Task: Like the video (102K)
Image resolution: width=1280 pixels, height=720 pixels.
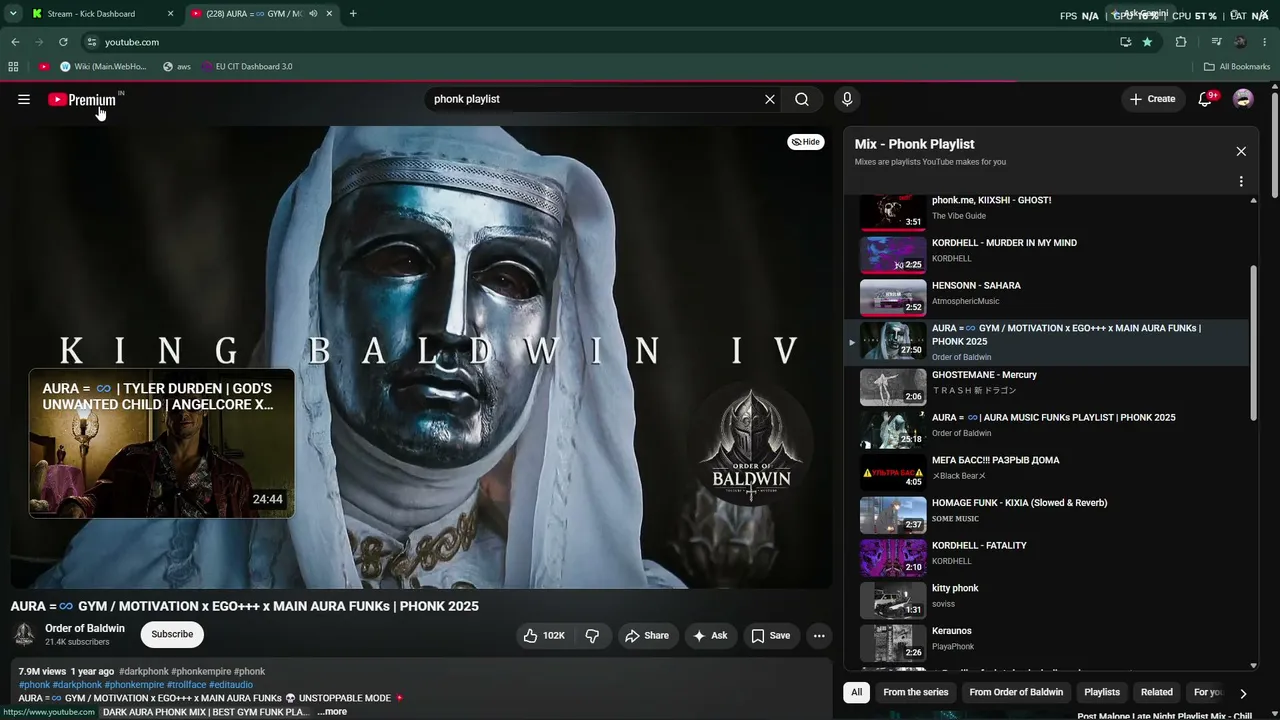Action: click(x=544, y=635)
